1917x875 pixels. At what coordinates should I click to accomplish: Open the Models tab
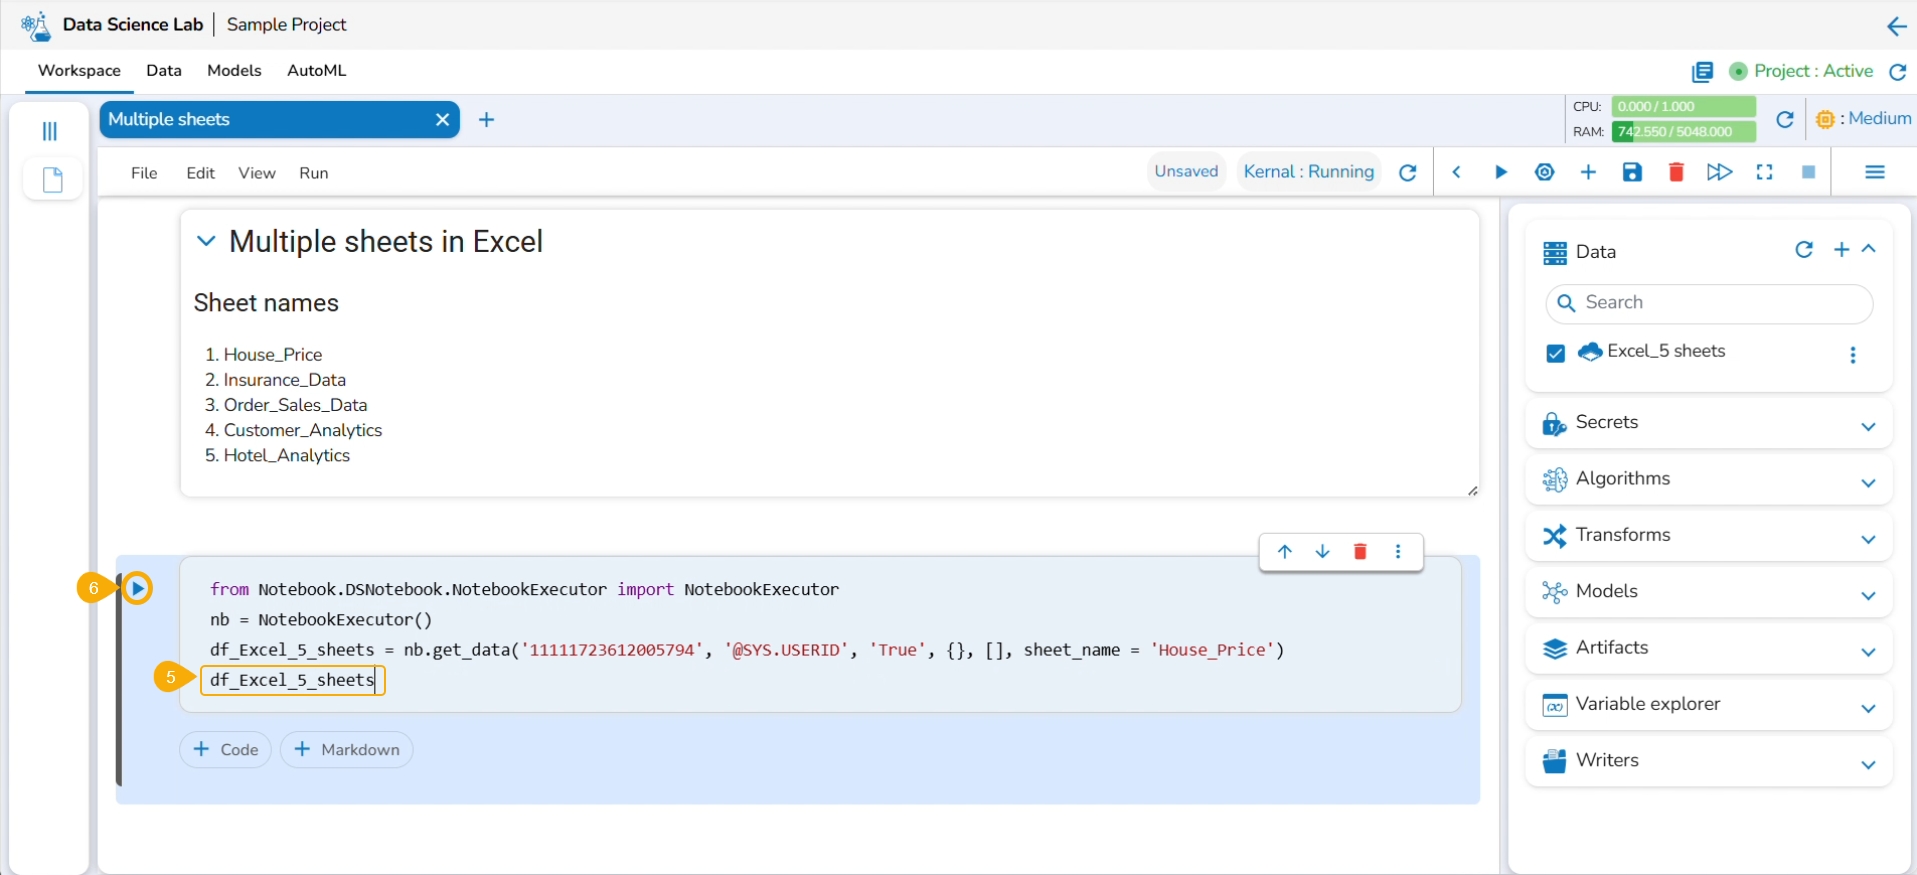234,71
